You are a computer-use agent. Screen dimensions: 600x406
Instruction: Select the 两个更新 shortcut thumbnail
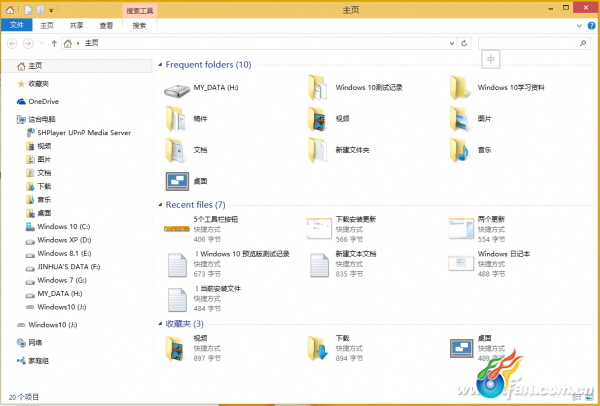461,228
